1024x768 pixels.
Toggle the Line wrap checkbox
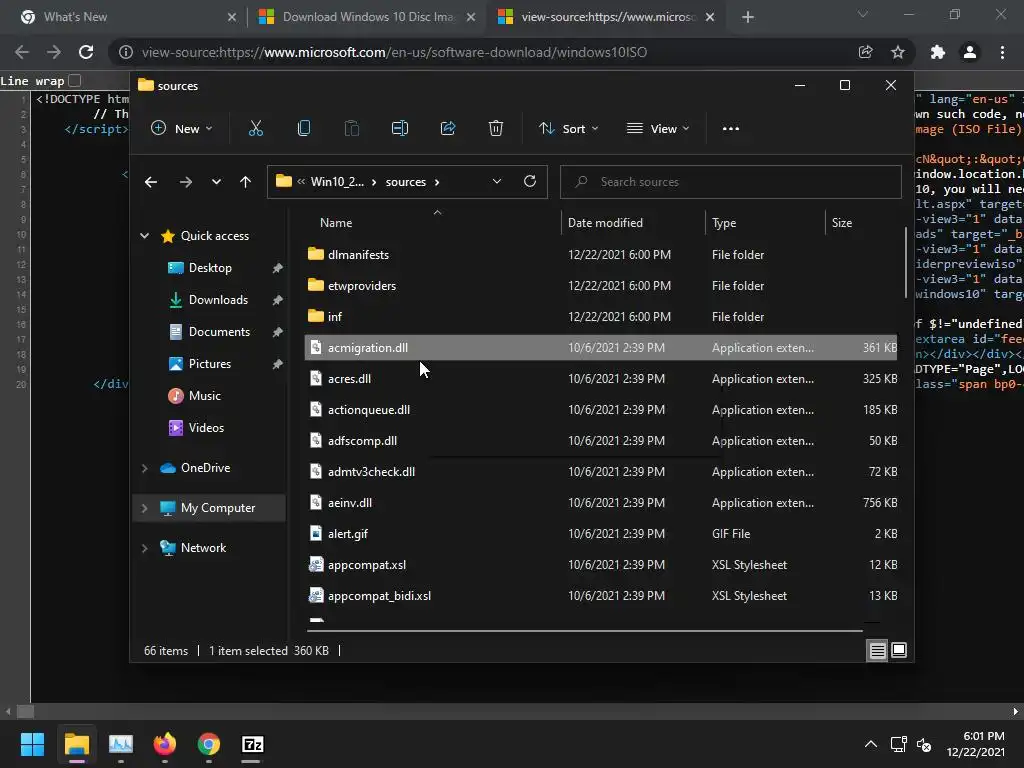pyautogui.click(x=75, y=80)
